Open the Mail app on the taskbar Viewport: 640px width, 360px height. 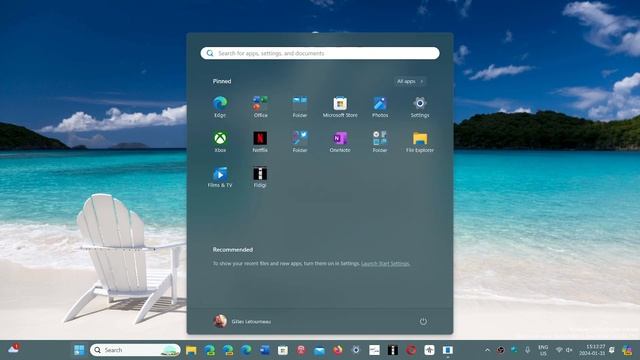319,350
